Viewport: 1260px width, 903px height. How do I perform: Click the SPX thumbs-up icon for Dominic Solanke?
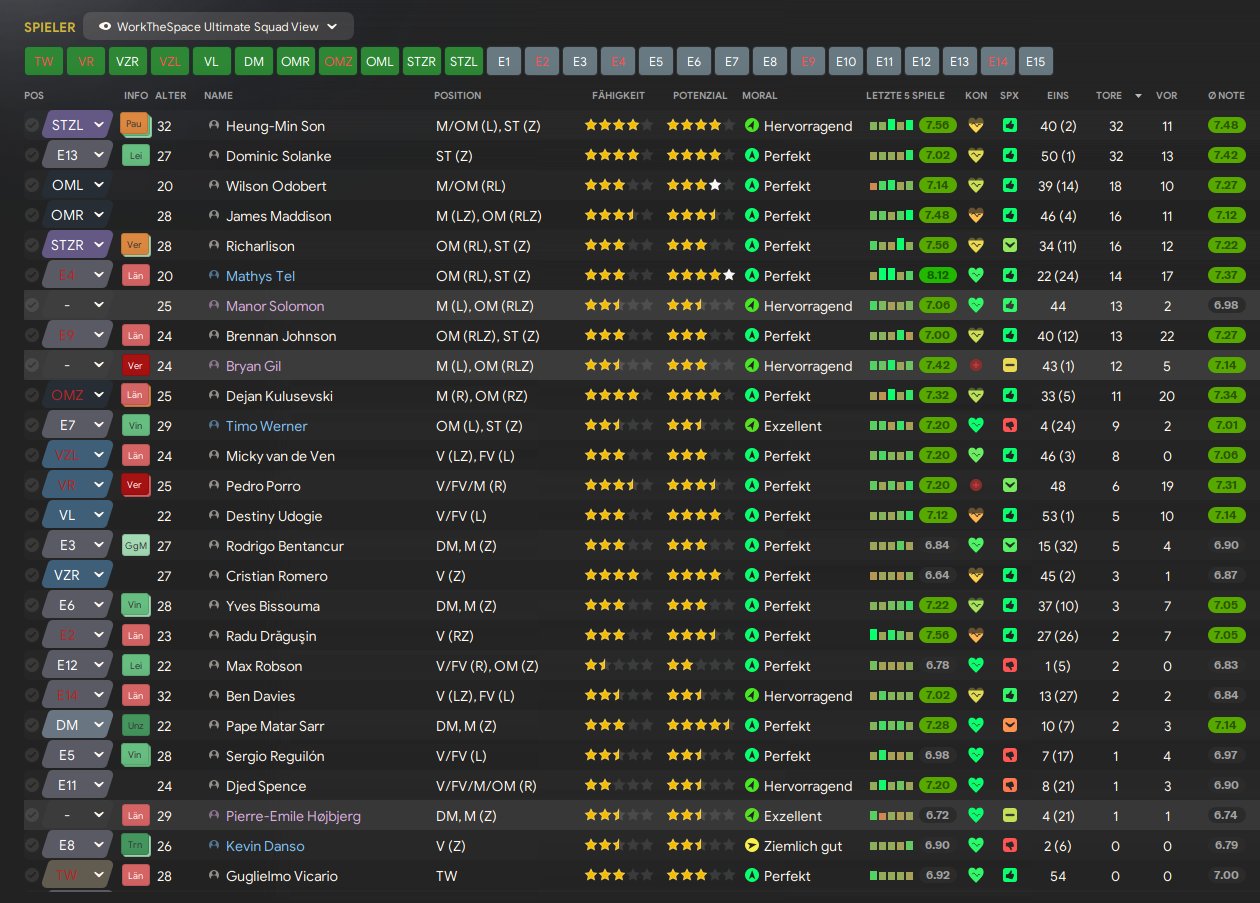1010,156
